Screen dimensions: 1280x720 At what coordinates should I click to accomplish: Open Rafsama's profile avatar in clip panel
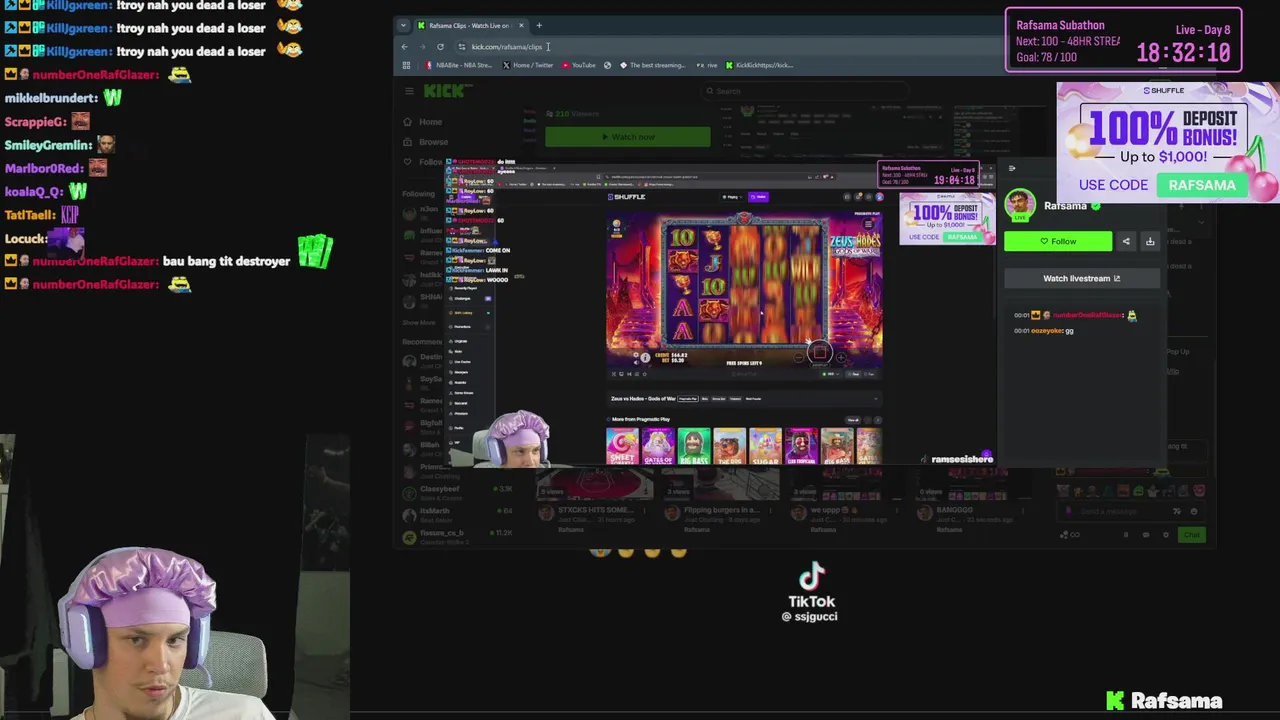(x=1021, y=205)
